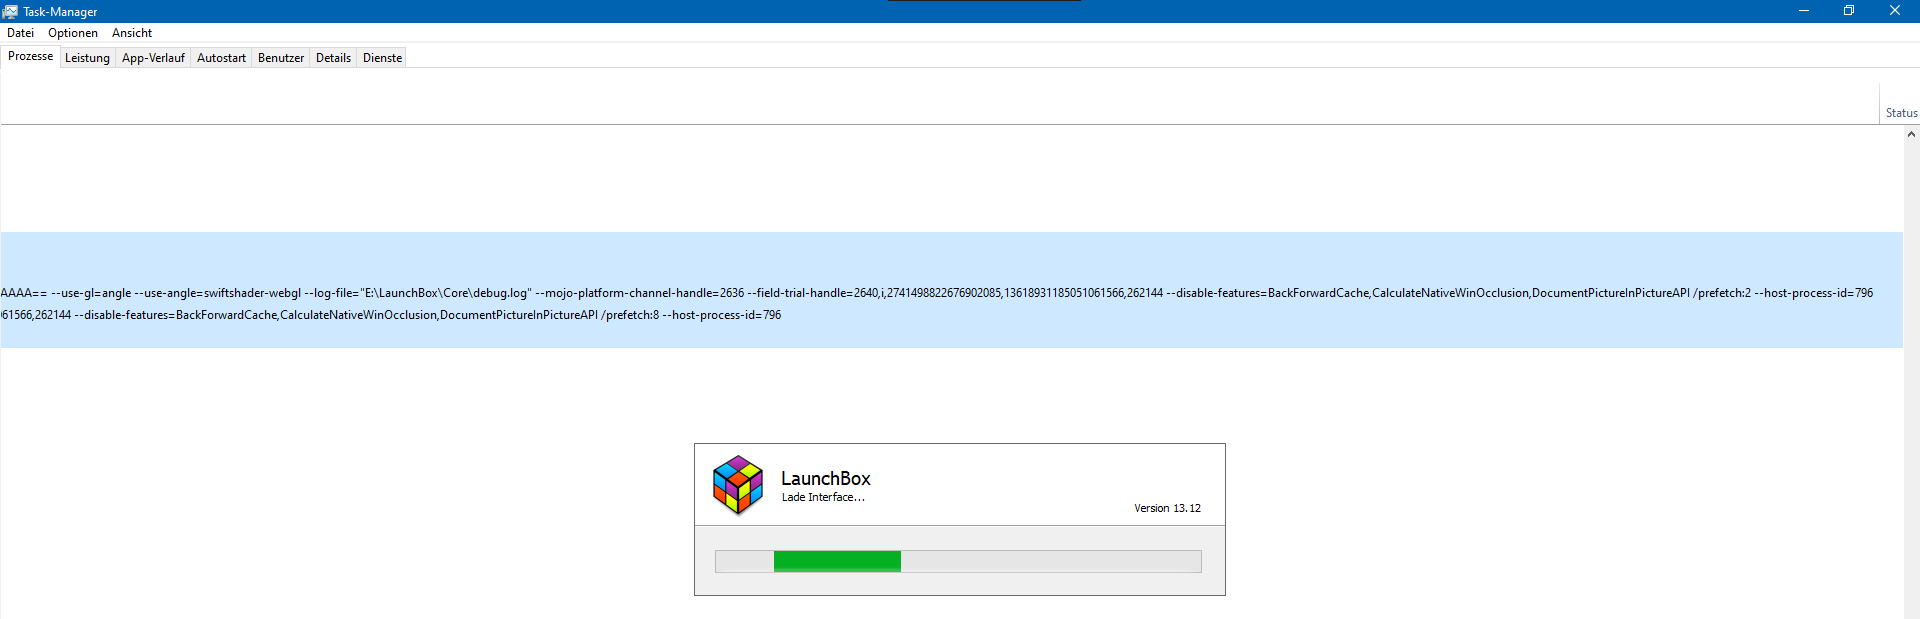Open the Optionen menu

(73, 33)
